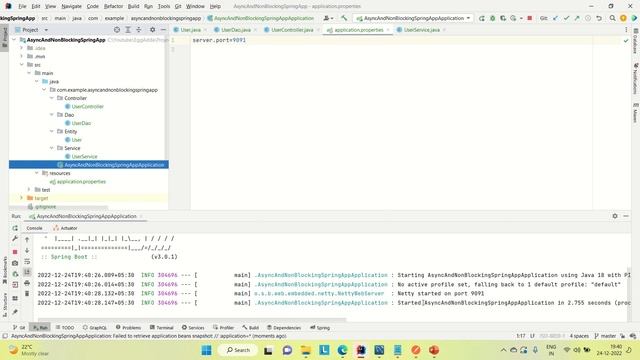Open the Navigate menu
640x360 pixels.
click(x=71, y=6)
